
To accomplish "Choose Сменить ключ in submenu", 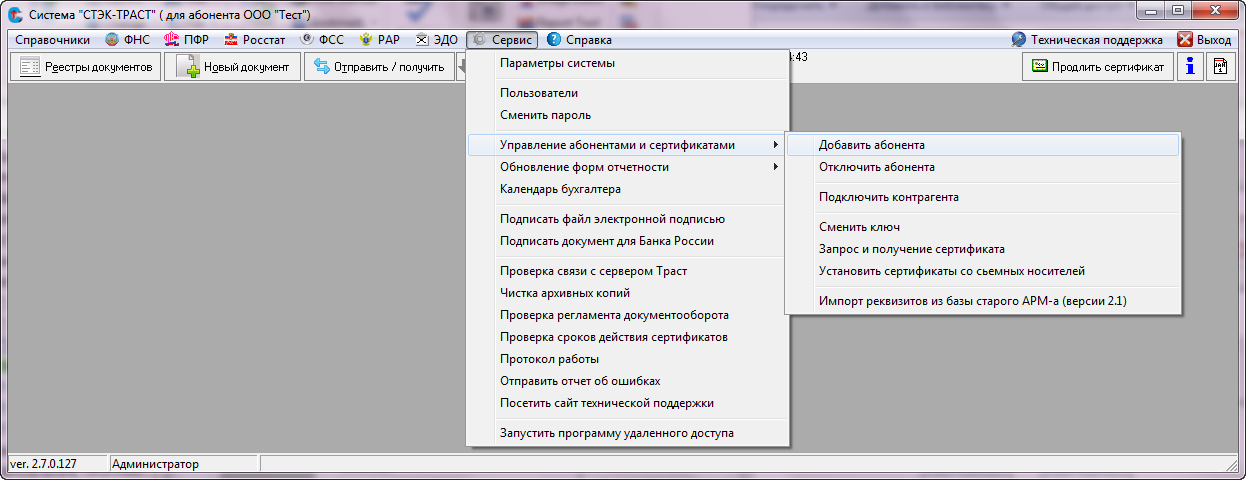I will (983, 227).
